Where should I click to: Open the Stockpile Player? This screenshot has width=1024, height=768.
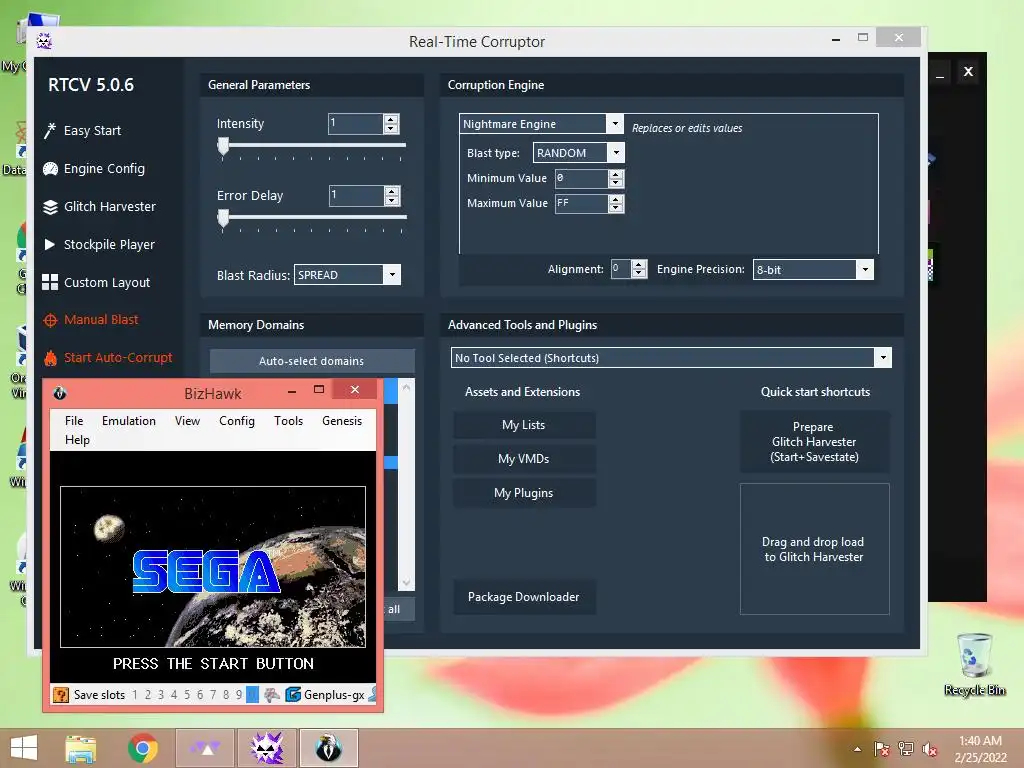99,244
